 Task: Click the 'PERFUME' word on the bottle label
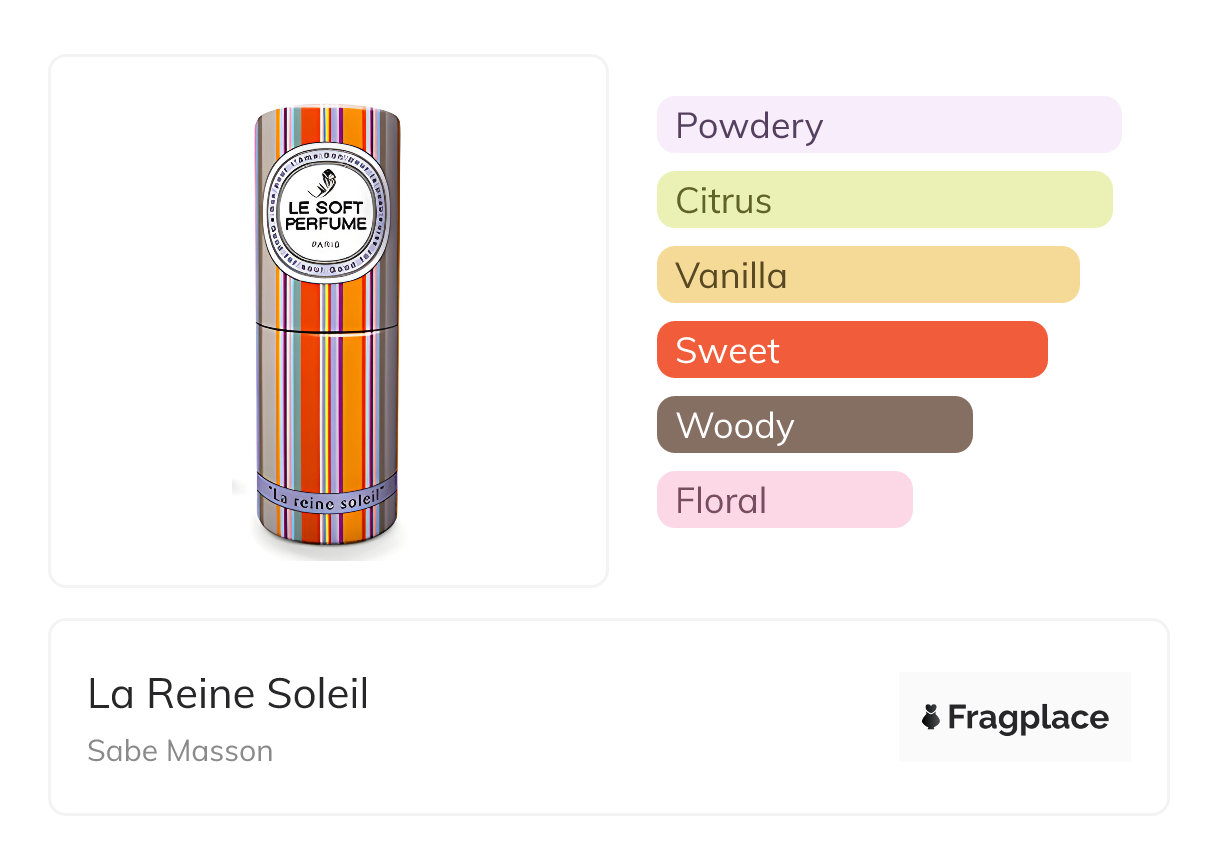click(326, 223)
